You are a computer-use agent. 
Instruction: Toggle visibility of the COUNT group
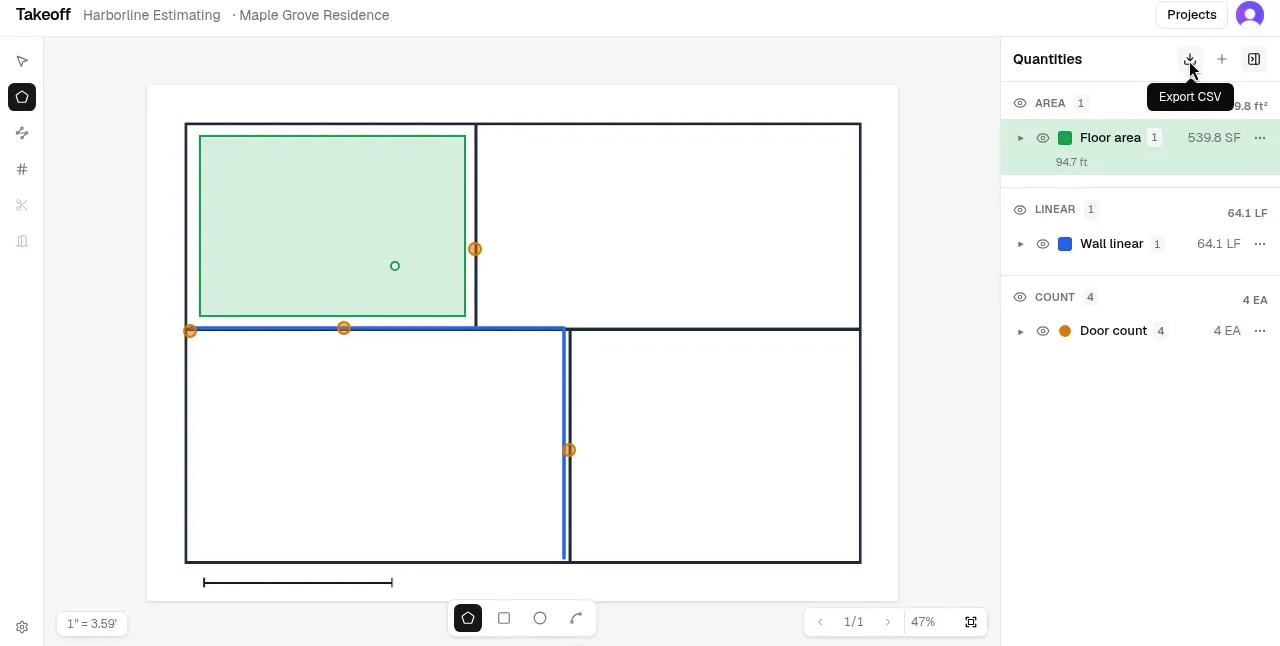[x=1020, y=297]
